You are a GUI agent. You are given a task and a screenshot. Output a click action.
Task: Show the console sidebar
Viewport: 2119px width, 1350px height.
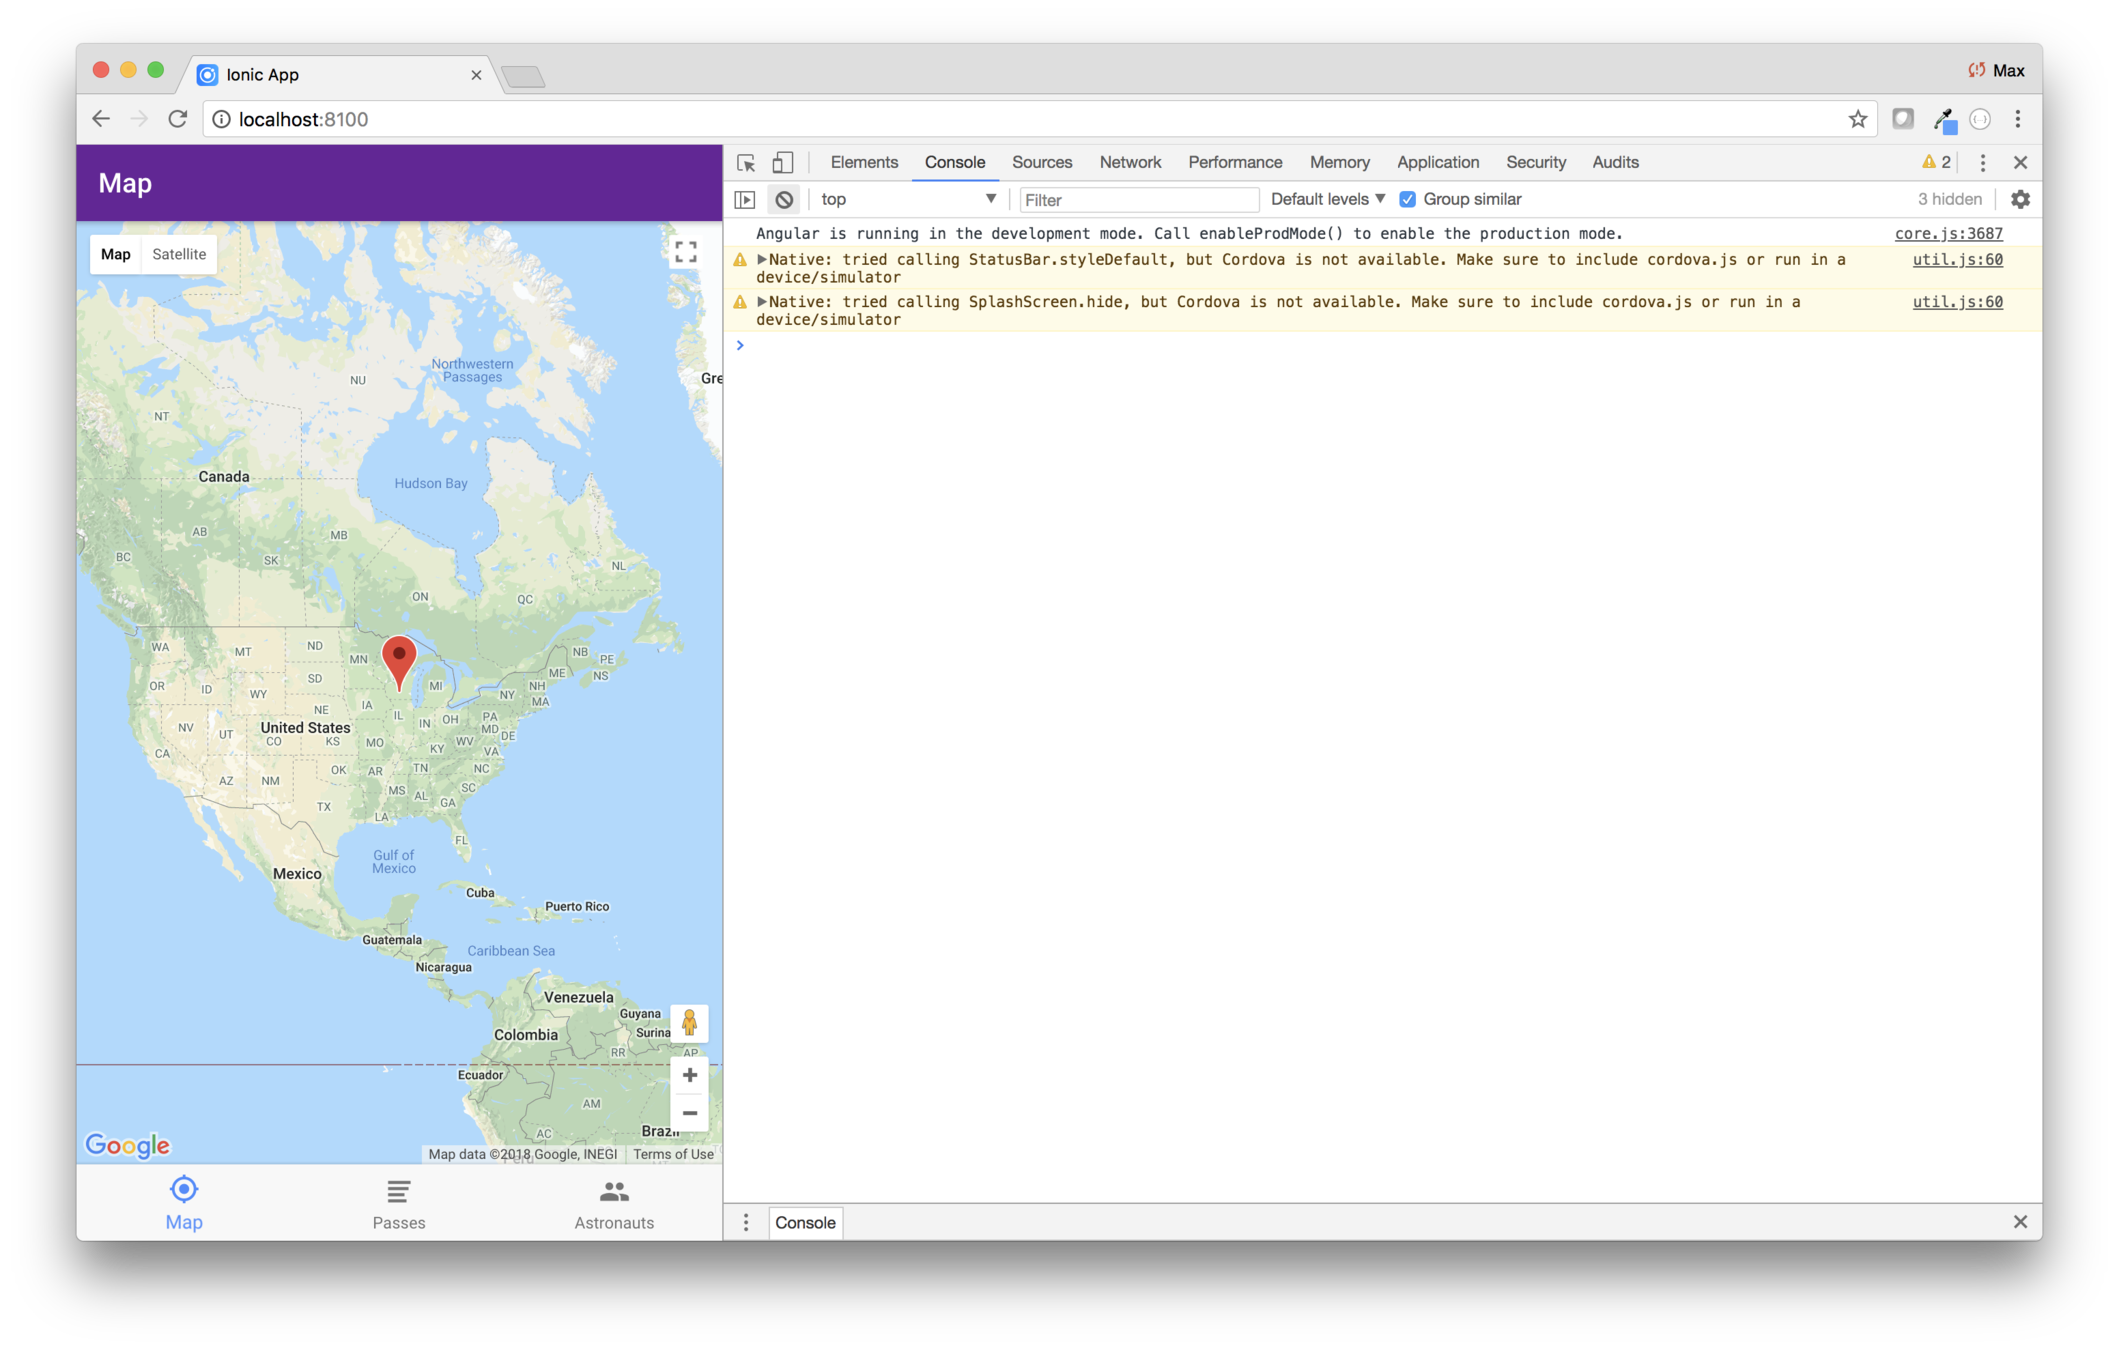[x=745, y=200]
